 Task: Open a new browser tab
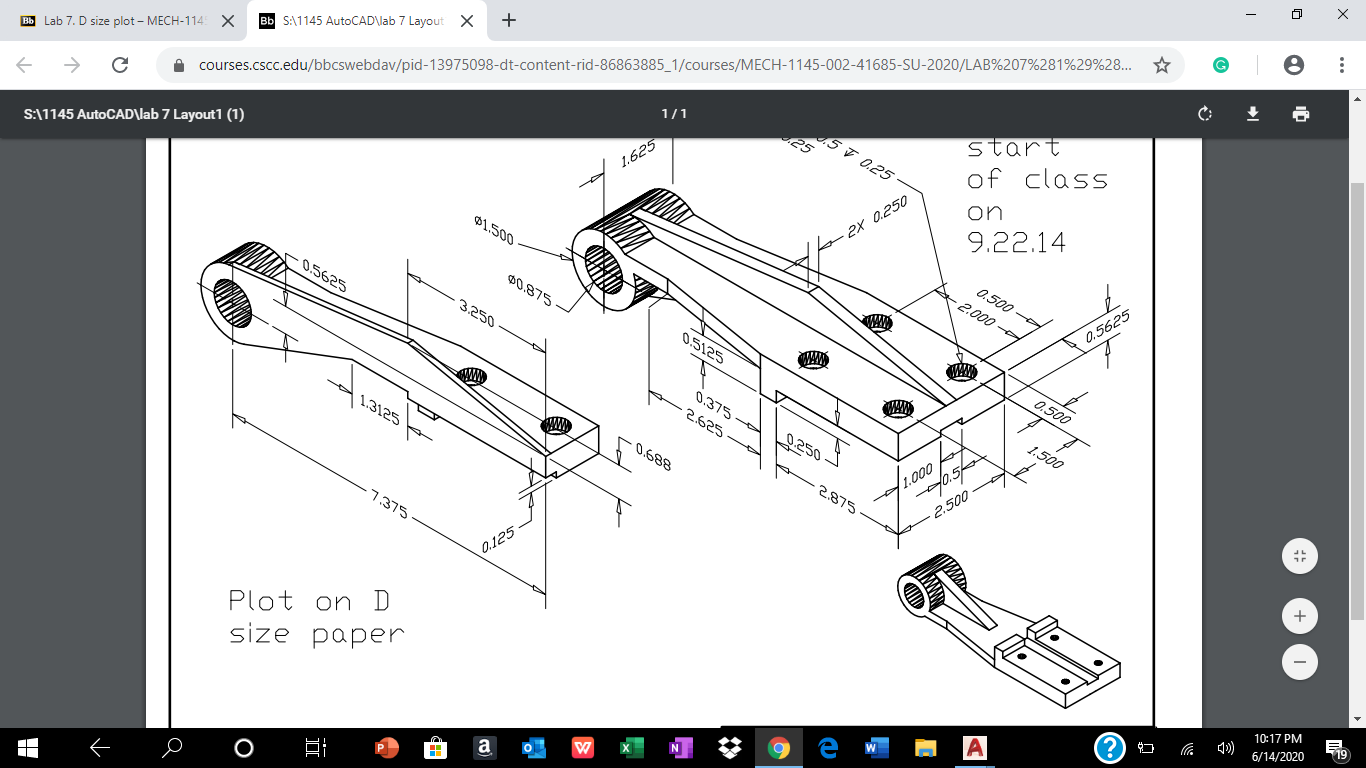click(x=509, y=20)
